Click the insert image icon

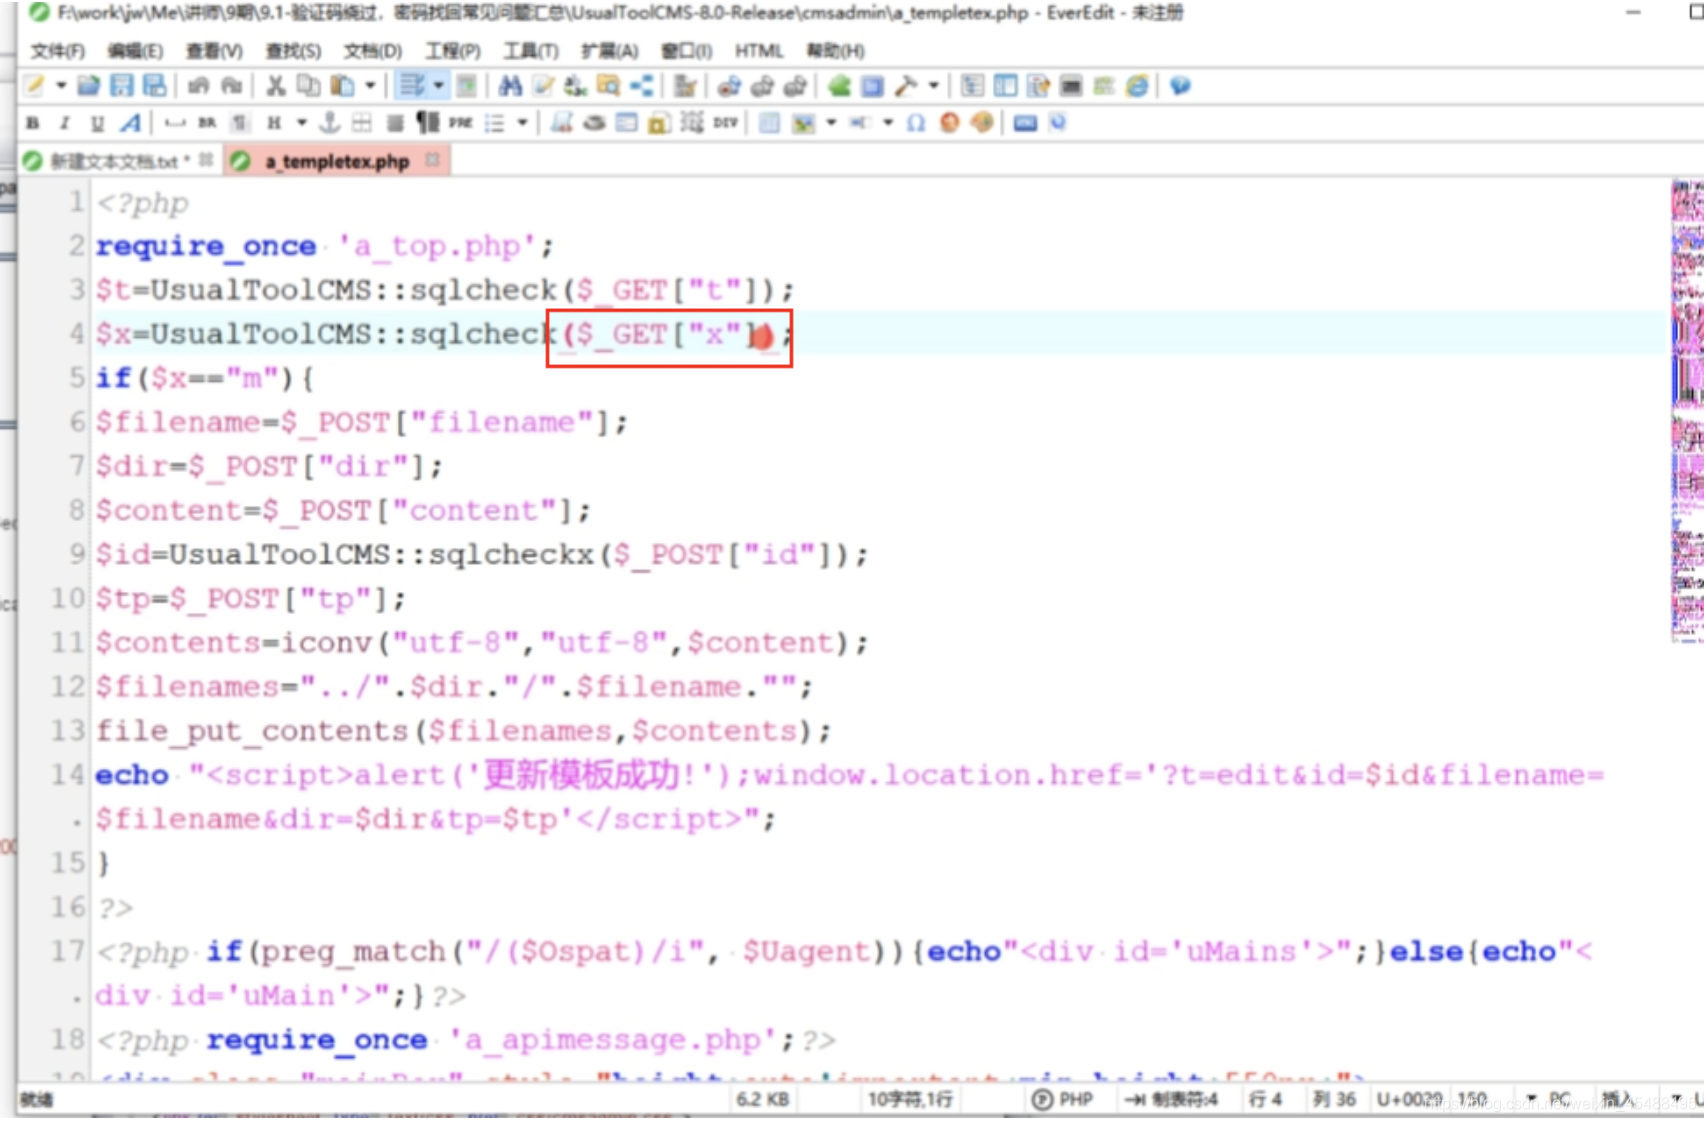point(803,123)
